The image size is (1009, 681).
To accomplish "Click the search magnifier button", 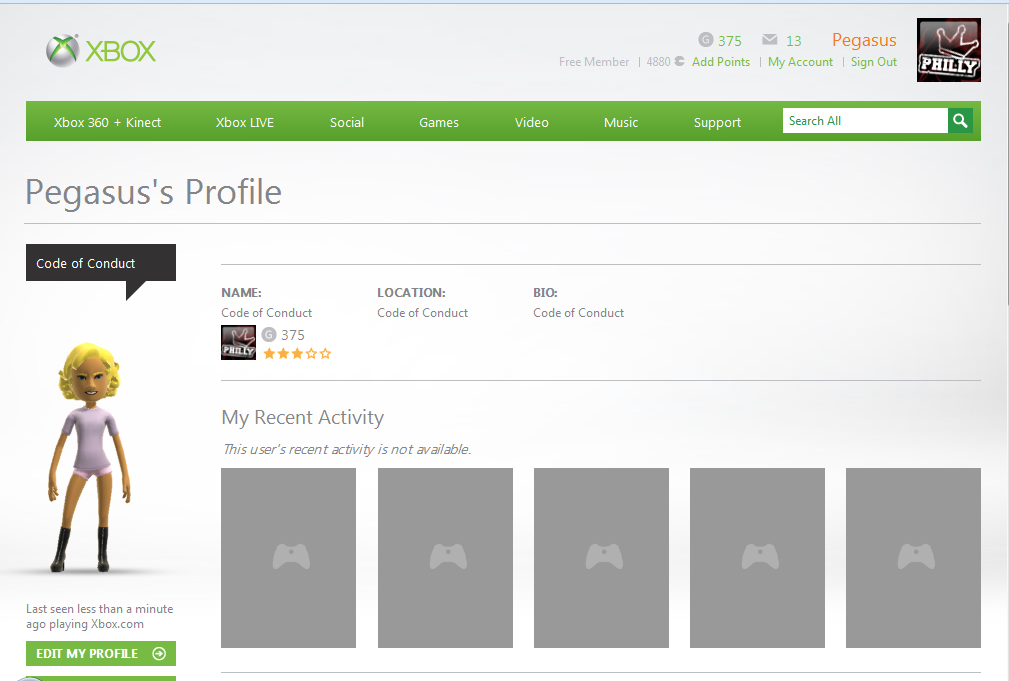I will click(x=960, y=121).
